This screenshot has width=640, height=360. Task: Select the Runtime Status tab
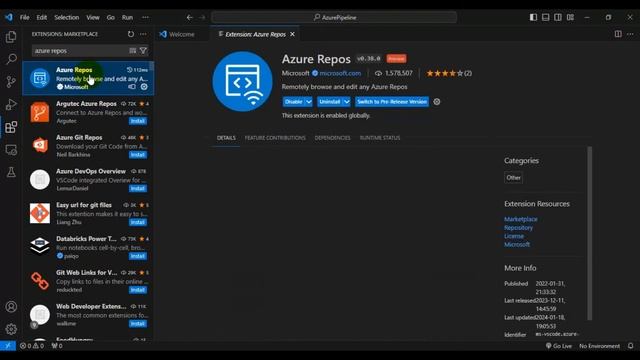[x=380, y=138]
